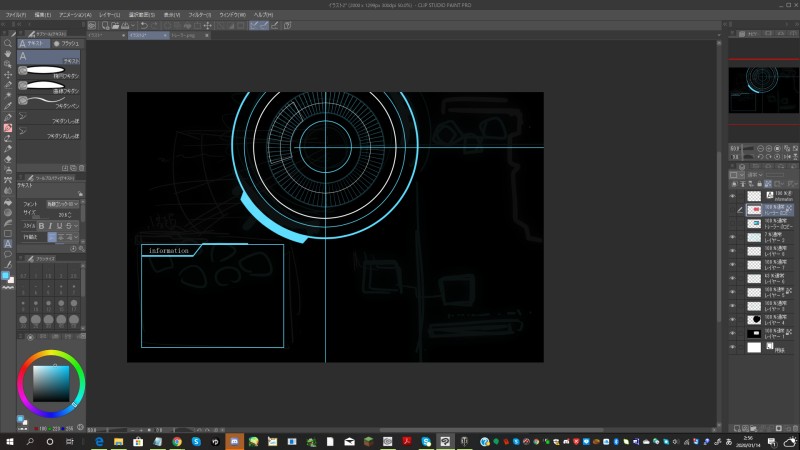The image size is (800, 450).
Task: Switch to the flash sub tool tab
Action: pyautogui.click(x=68, y=44)
